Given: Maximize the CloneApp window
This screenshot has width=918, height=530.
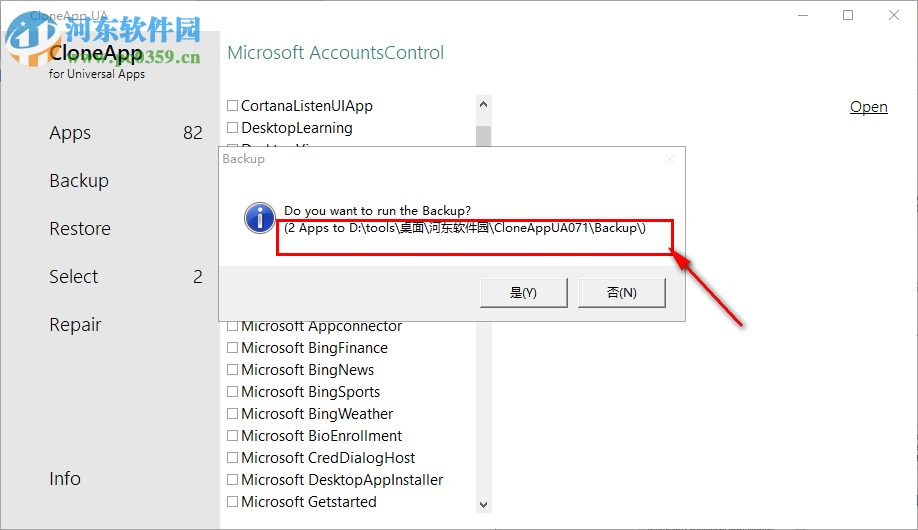Looking at the screenshot, I should click(x=848, y=15).
